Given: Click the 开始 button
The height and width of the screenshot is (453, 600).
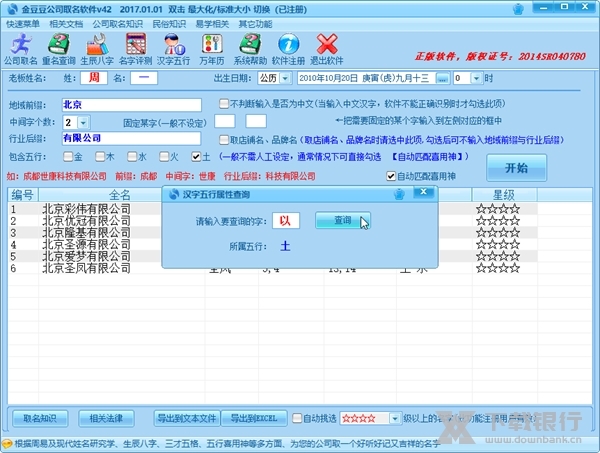Looking at the screenshot, I should coord(516,168).
